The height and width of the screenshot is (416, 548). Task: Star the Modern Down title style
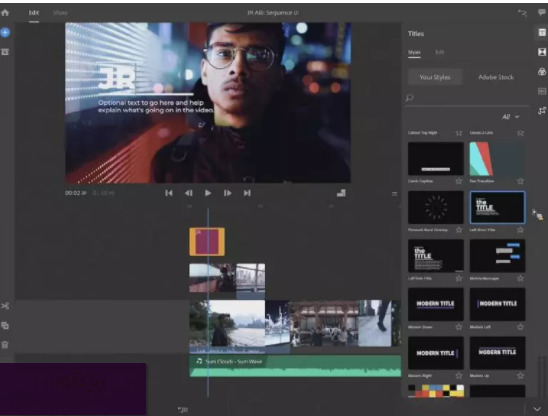tap(459, 327)
